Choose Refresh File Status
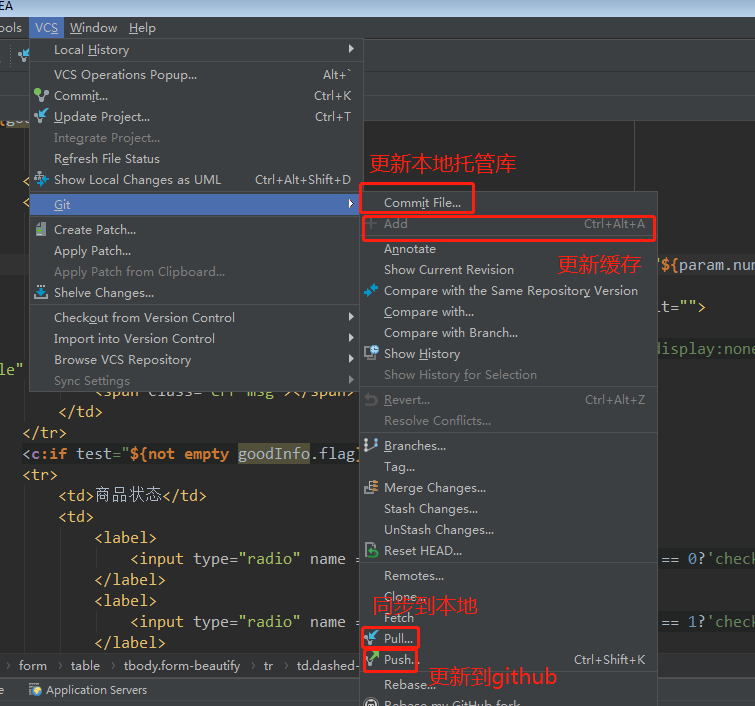Screen dimensions: 755x706 [x=196, y=158]
